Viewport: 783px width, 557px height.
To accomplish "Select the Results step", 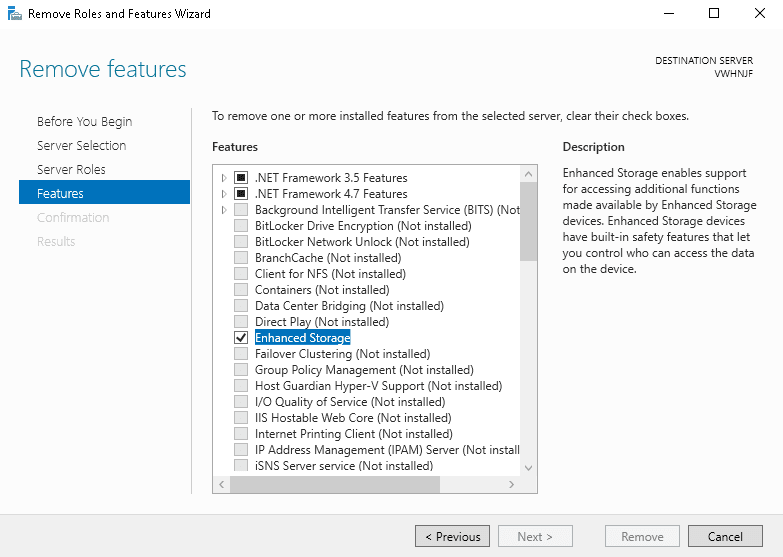I will (x=56, y=241).
